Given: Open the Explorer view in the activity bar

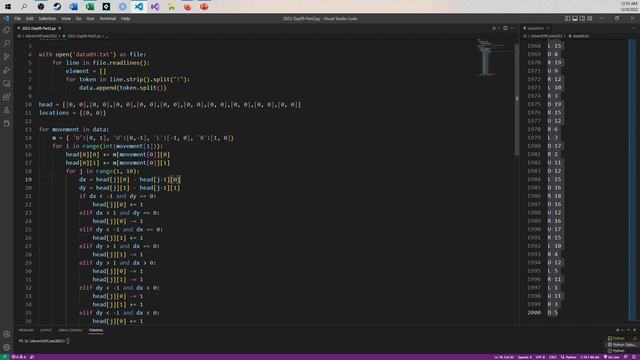Looking at the screenshot, I should point(7,30).
